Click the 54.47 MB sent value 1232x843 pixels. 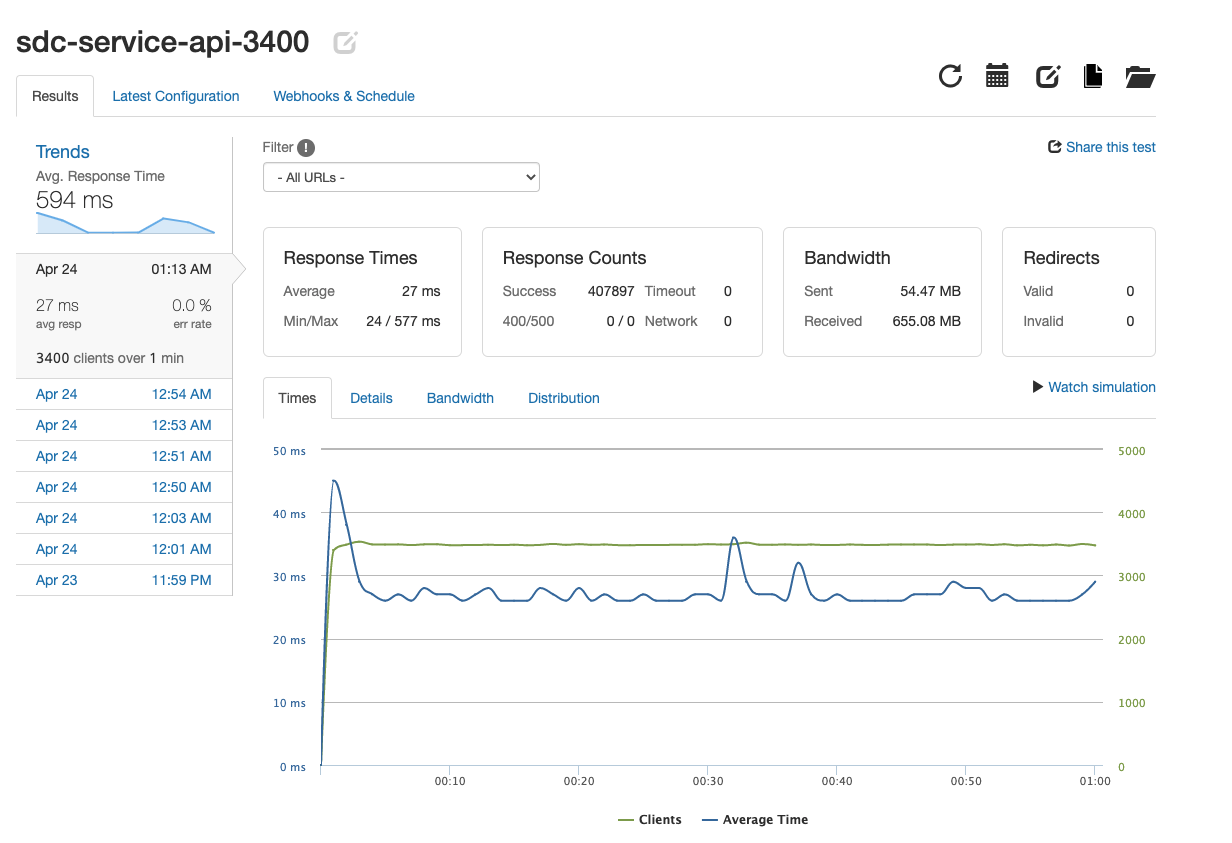point(931,291)
